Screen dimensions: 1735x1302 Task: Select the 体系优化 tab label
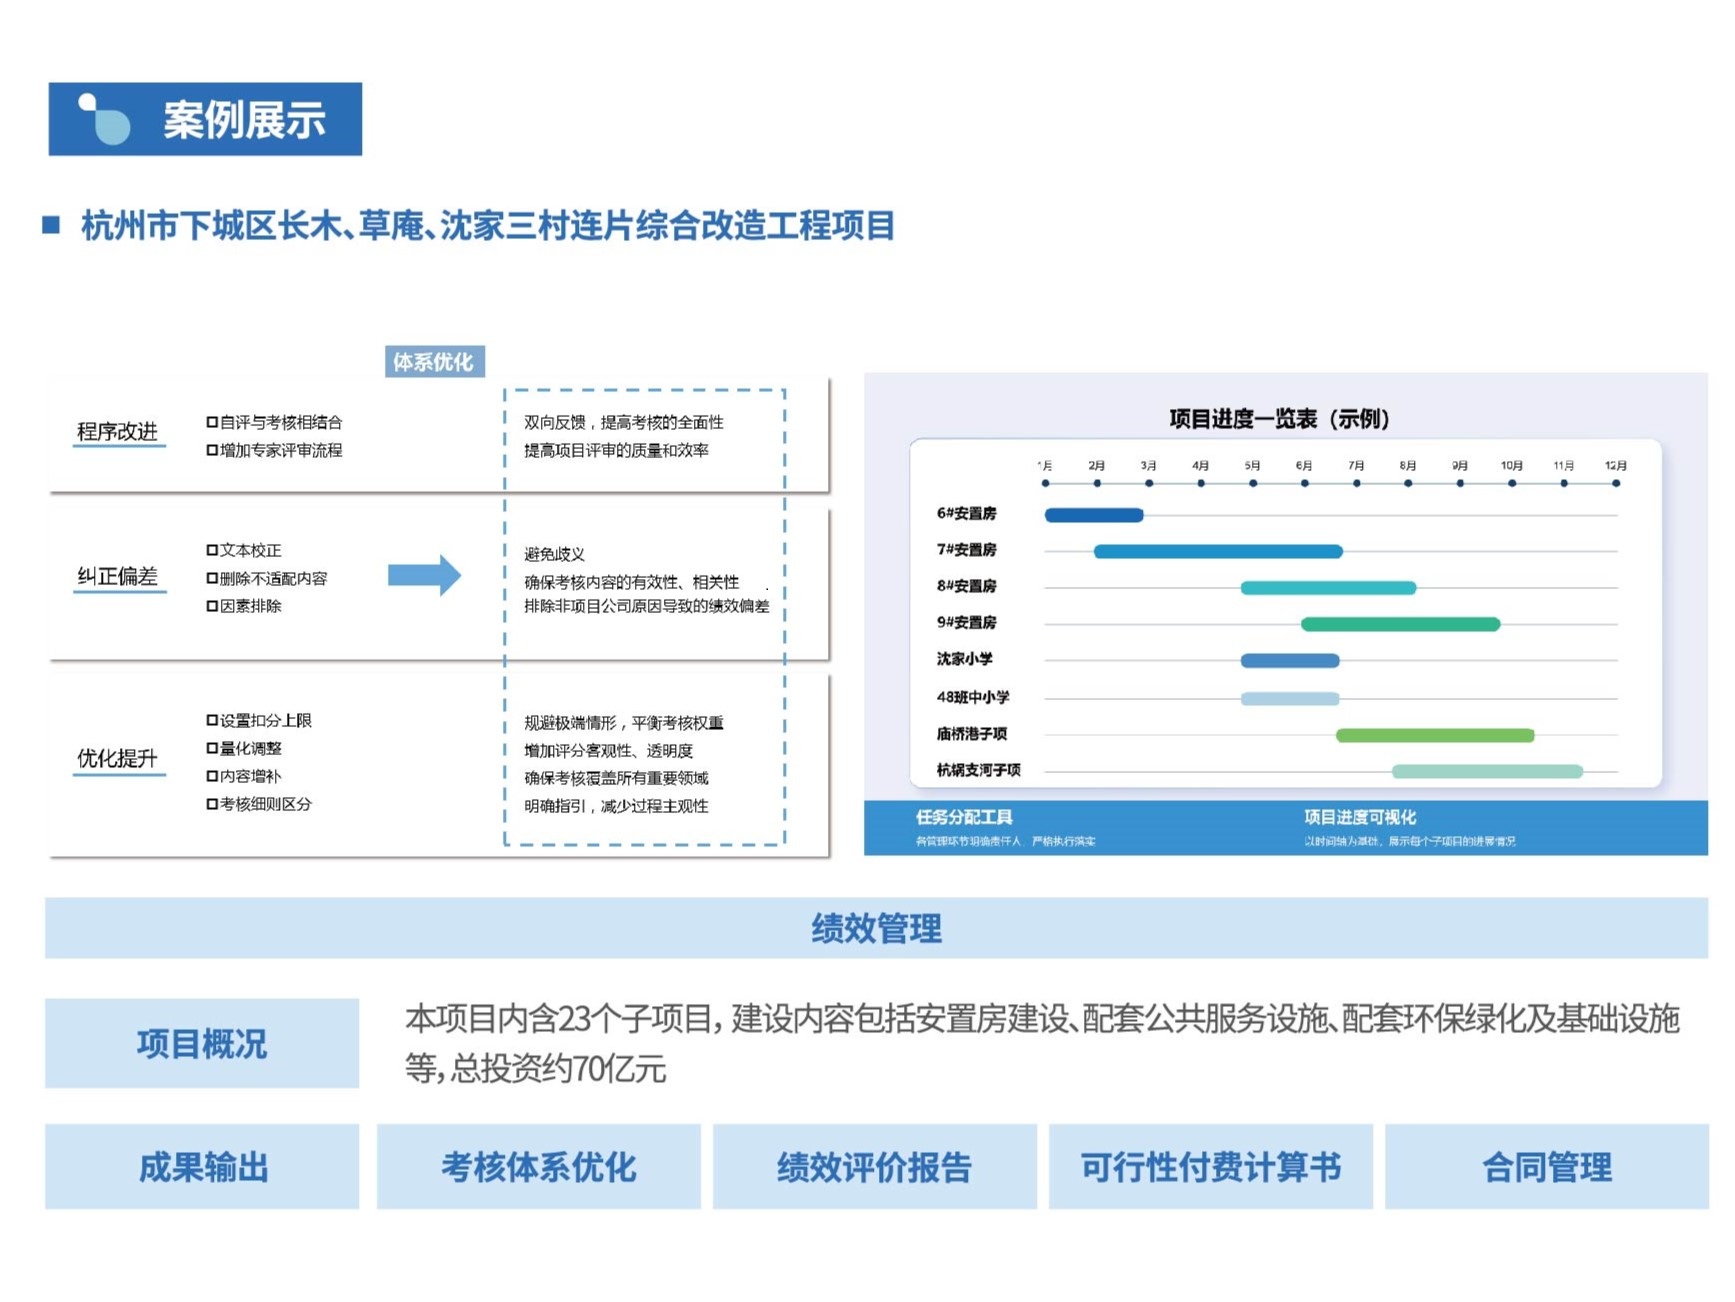pos(434,362)
